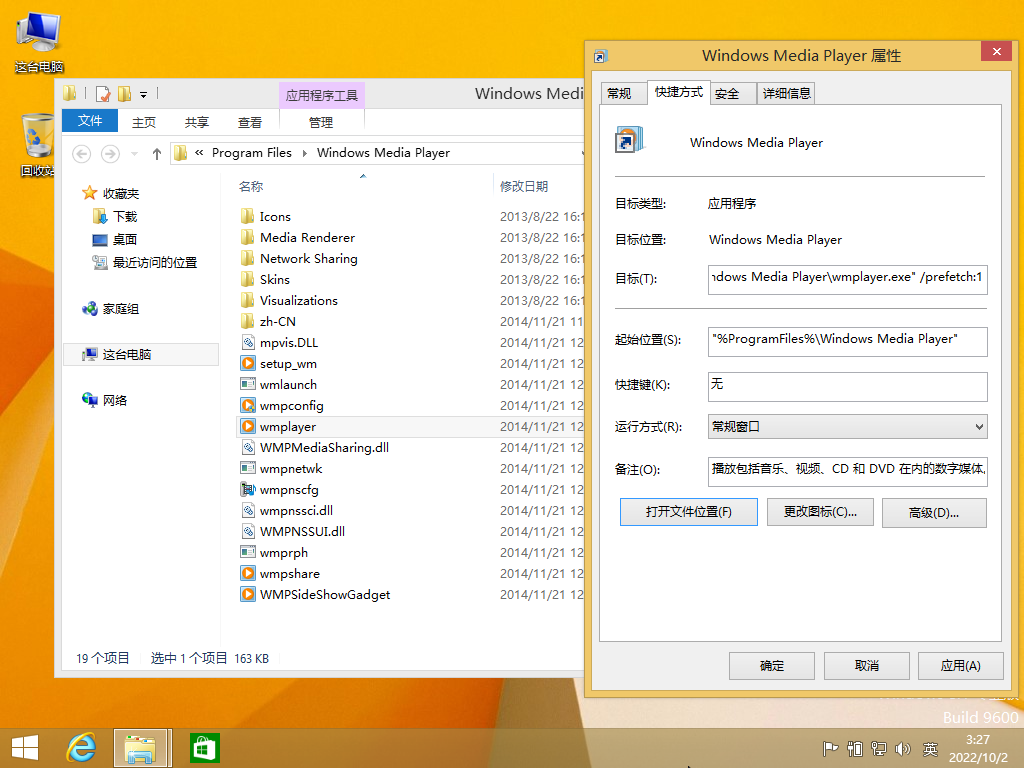Switch to the 查看 ribbon tab
The image size is (1024, 768).
[251, 120]
